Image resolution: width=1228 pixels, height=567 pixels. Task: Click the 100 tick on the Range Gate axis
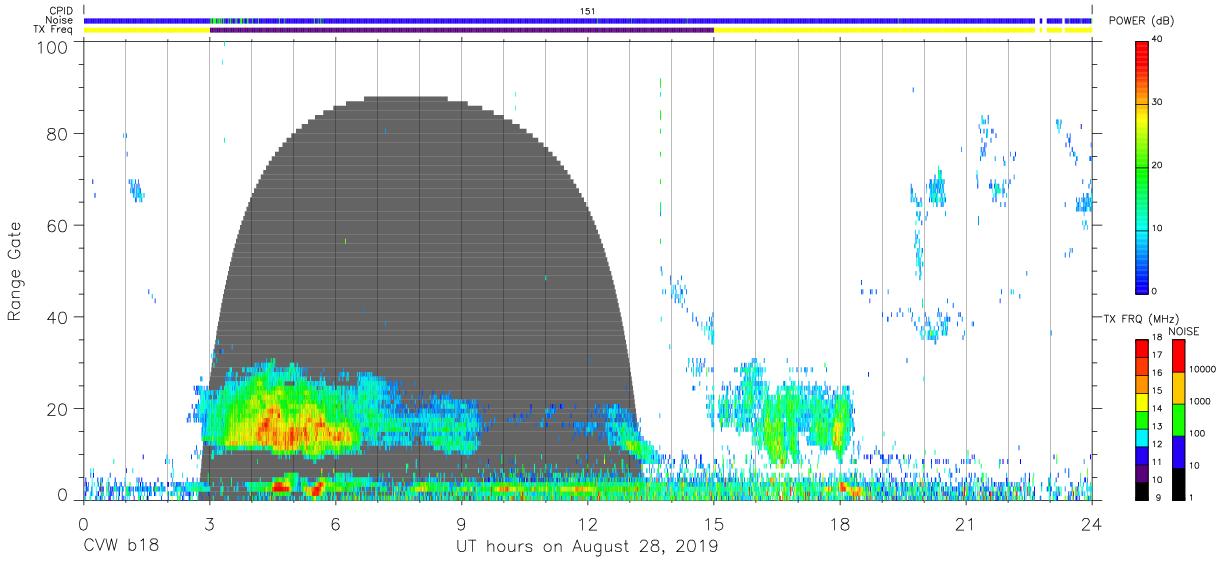pyautogui.click(x=54, y=46)
